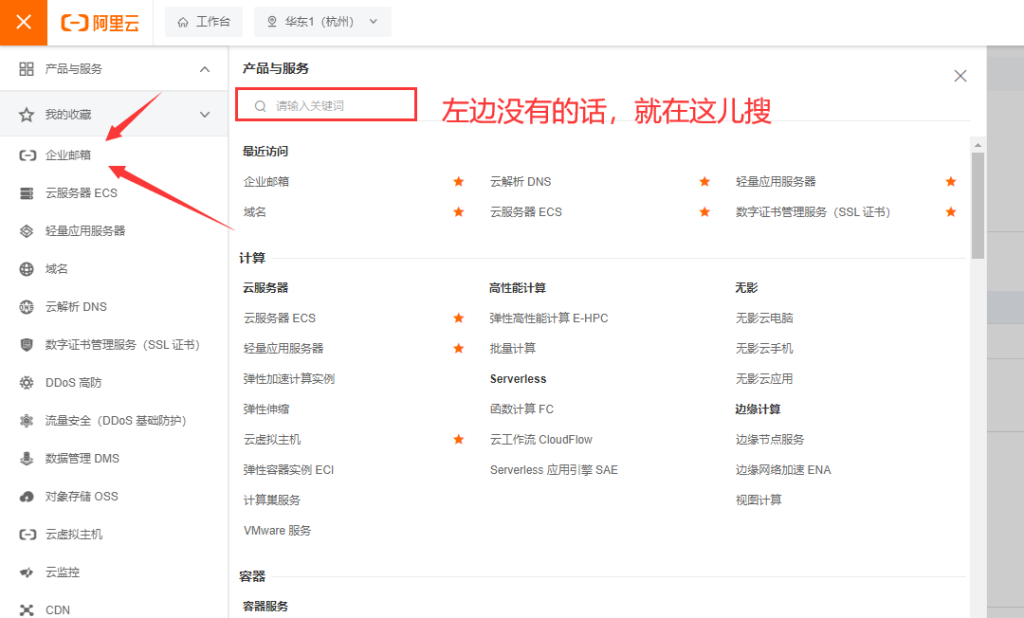
Task: Click the 数据管理 DMS sidebar icon
Action: 26,459
